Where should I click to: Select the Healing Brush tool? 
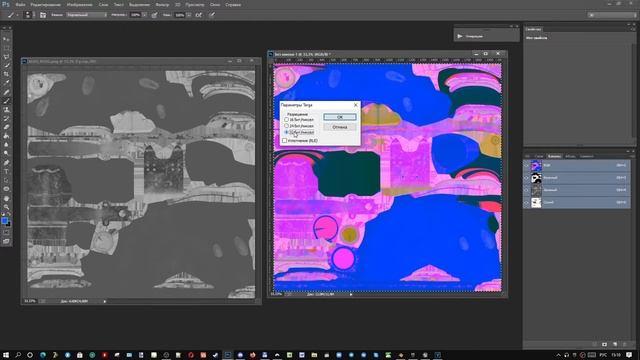(x=6, y=92)
